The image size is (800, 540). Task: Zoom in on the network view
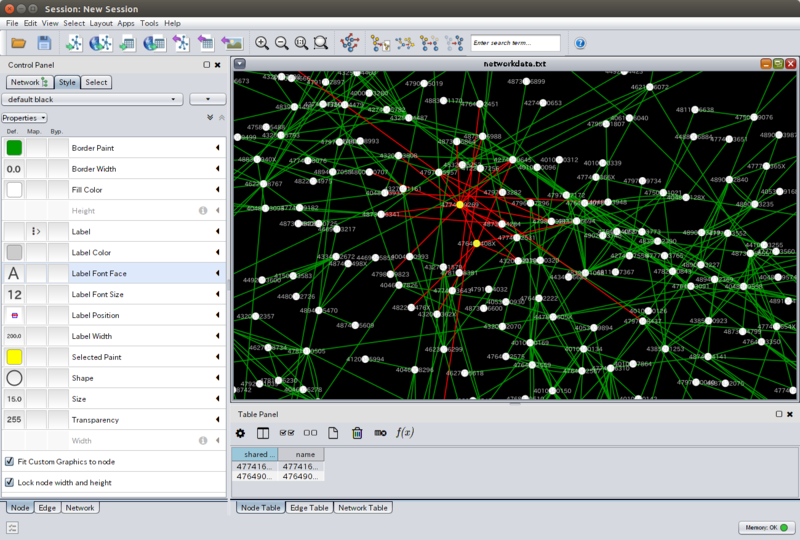coord(262,43)
